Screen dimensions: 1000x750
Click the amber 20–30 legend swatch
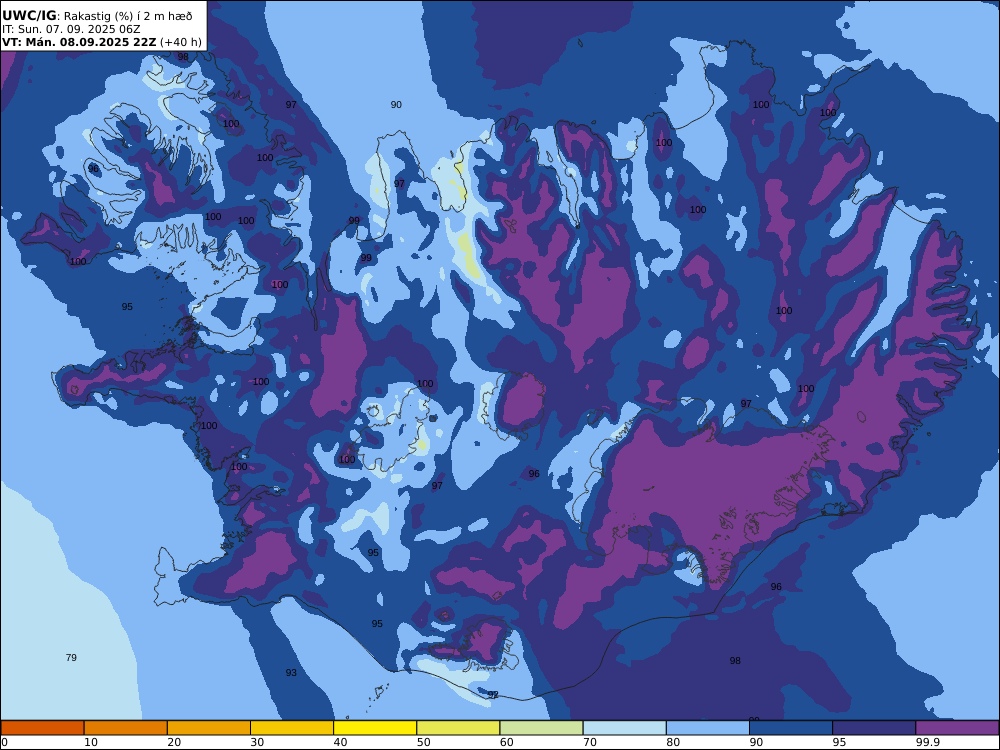209,728
